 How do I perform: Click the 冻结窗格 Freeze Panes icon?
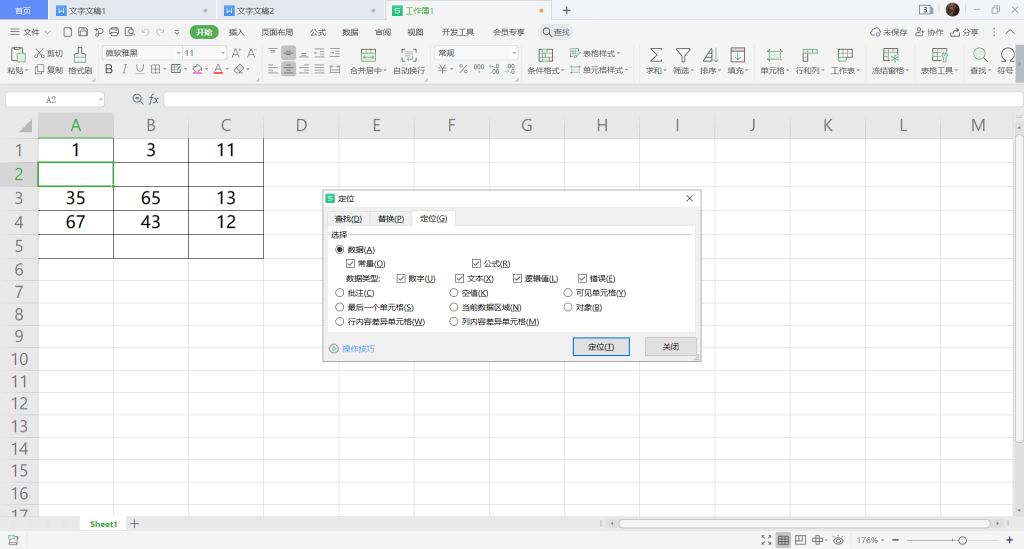[x=890, y=55]
